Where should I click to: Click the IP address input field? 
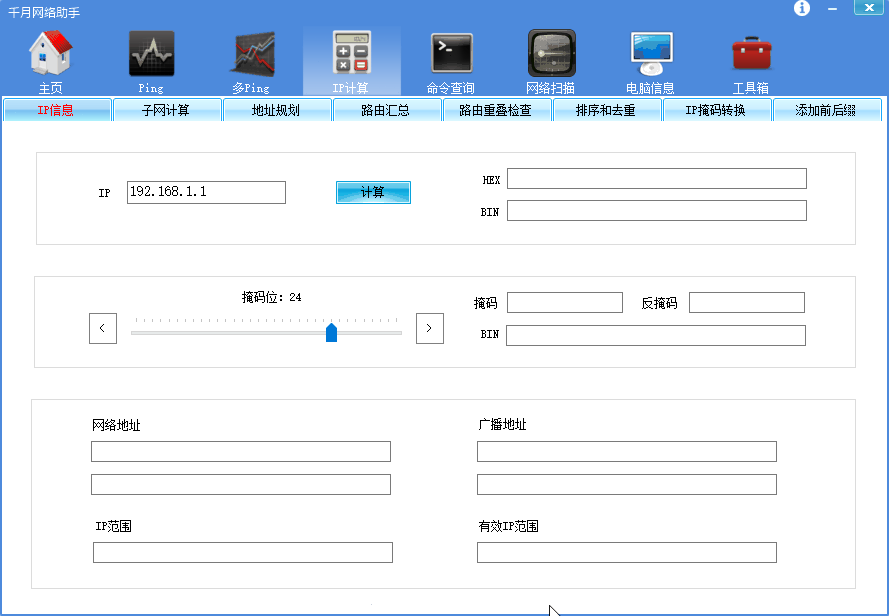coord(206,192)
